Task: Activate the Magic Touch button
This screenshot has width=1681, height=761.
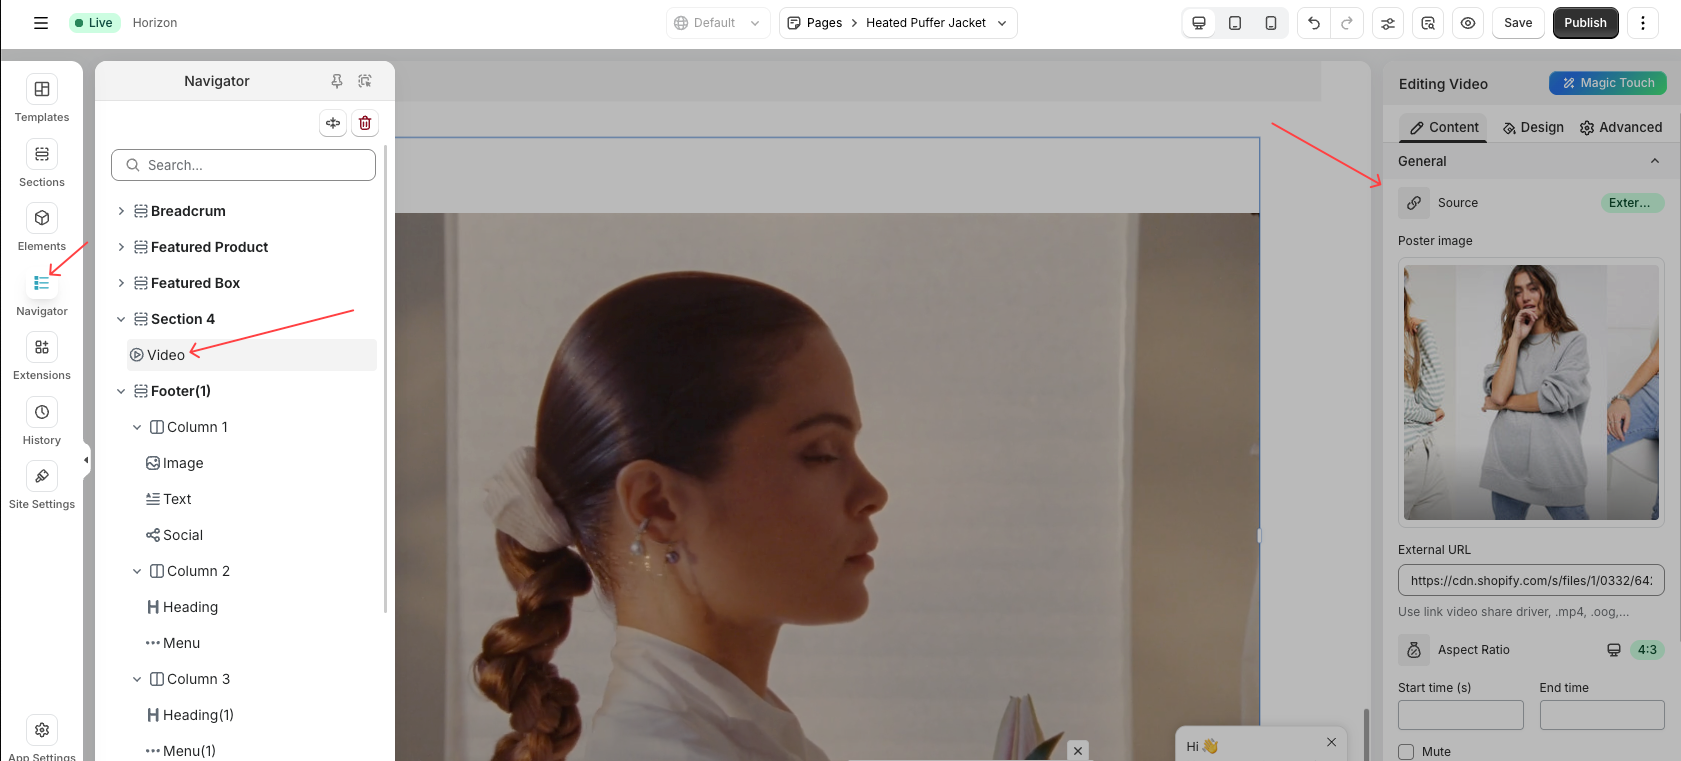Action: coord(1607,83)
